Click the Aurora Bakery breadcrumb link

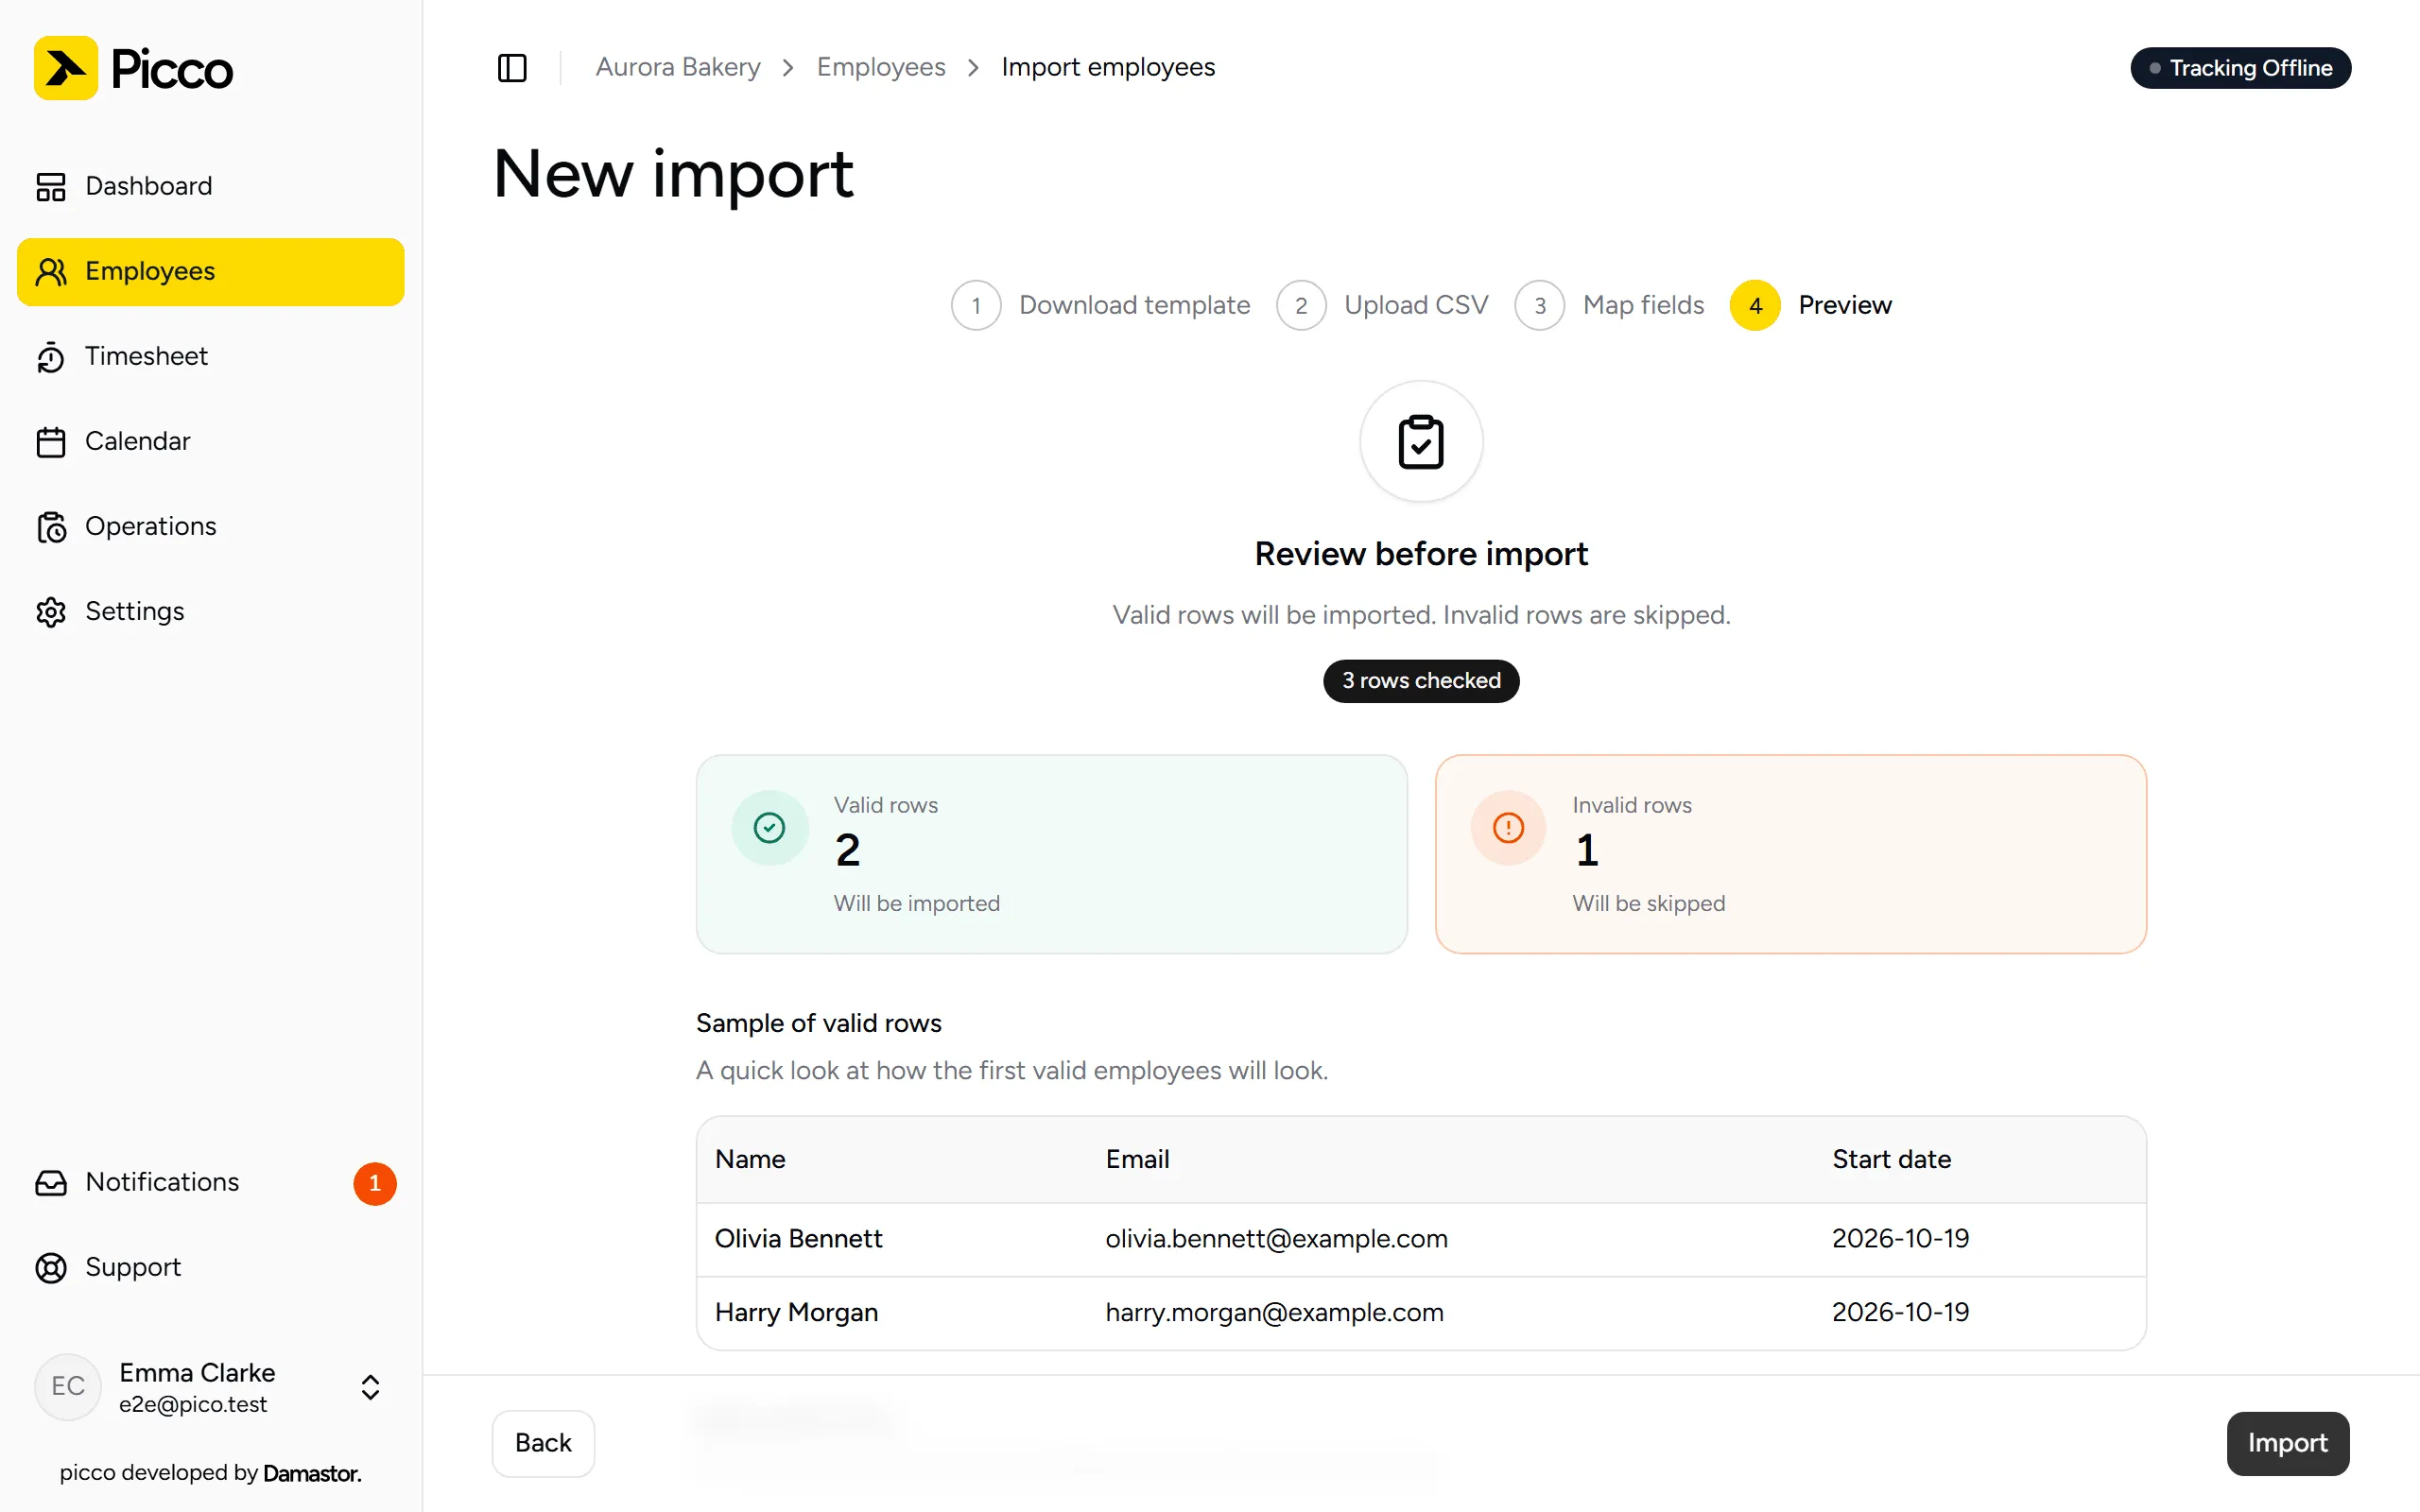pyautogui.click(x=678, y=67)
